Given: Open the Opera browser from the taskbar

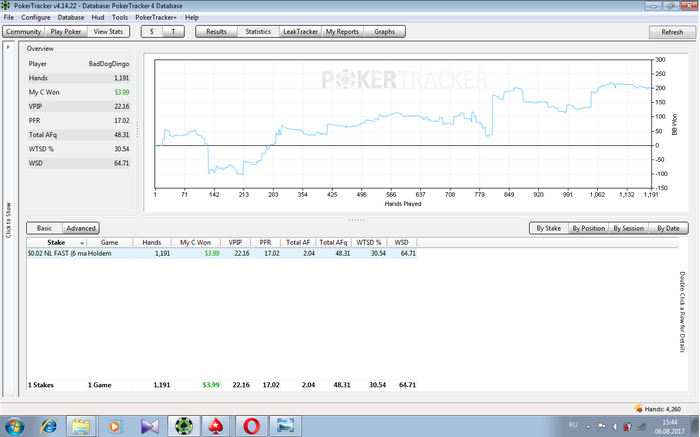Looking at the screenshot, I should tap(251, 427).
